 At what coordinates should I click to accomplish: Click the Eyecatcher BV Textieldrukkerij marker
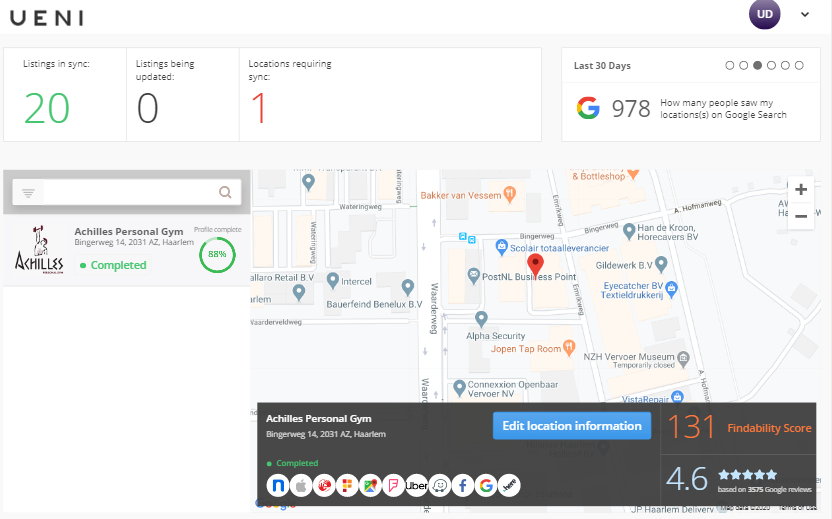tap(671, 289)
